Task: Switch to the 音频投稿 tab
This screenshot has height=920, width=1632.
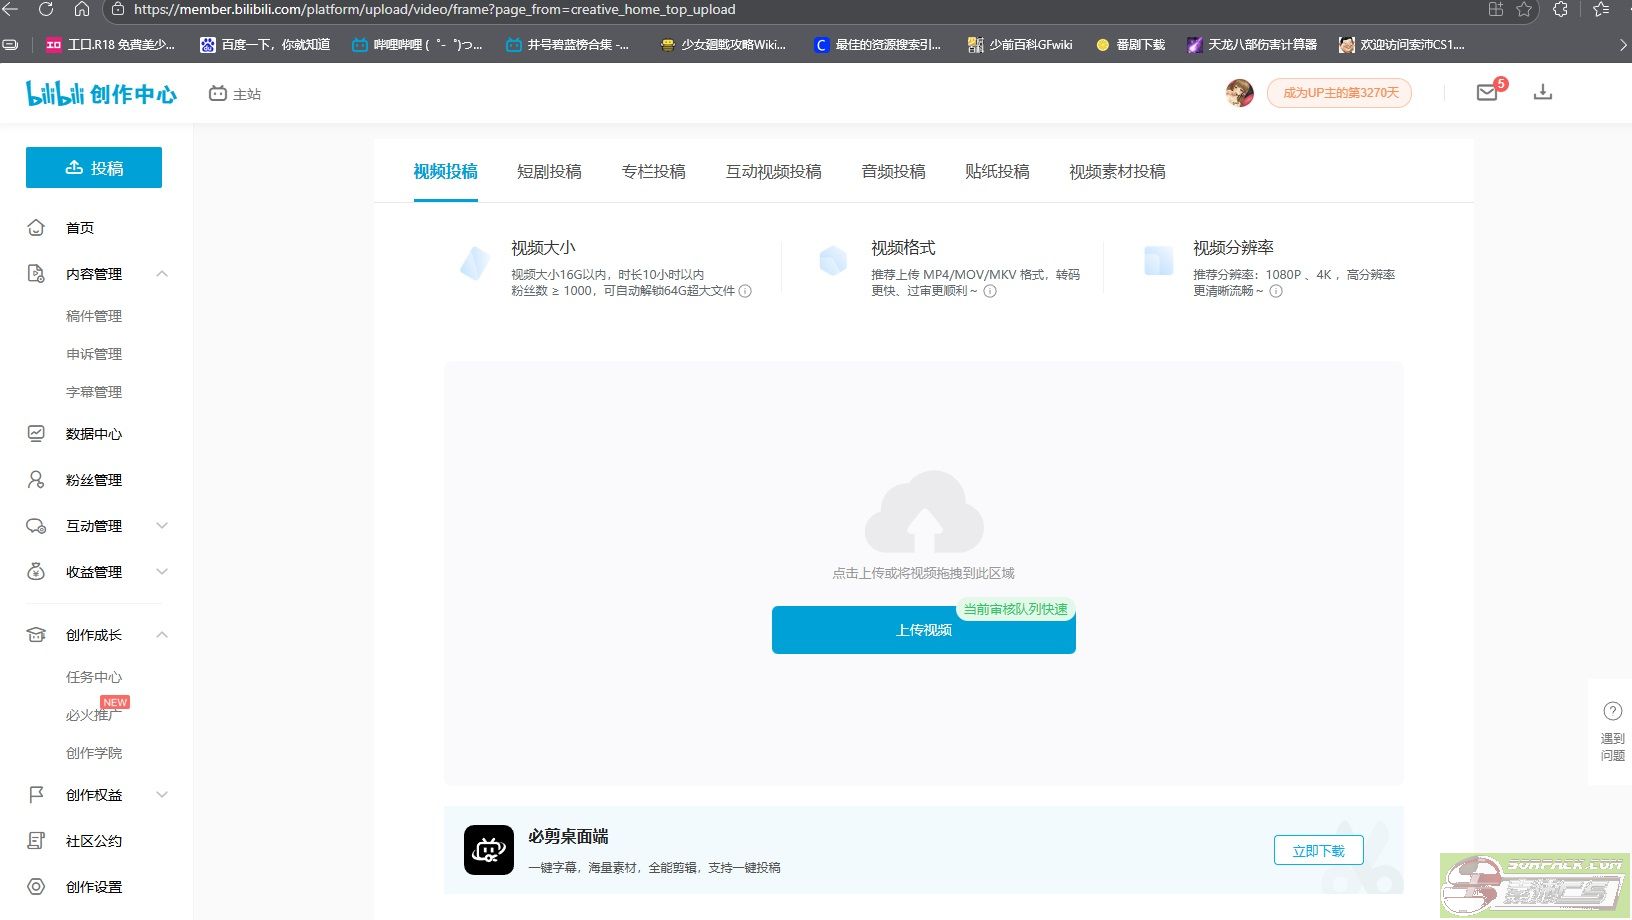Action: 893,171
